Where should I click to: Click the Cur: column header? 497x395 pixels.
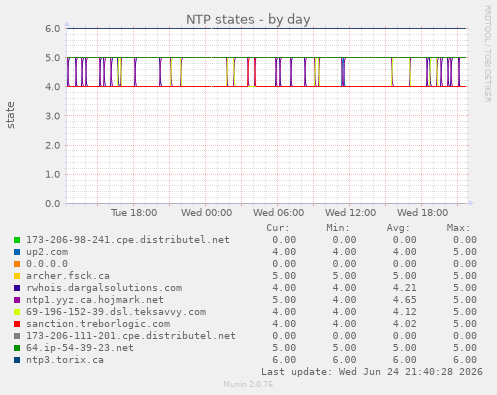click(278, 228)
